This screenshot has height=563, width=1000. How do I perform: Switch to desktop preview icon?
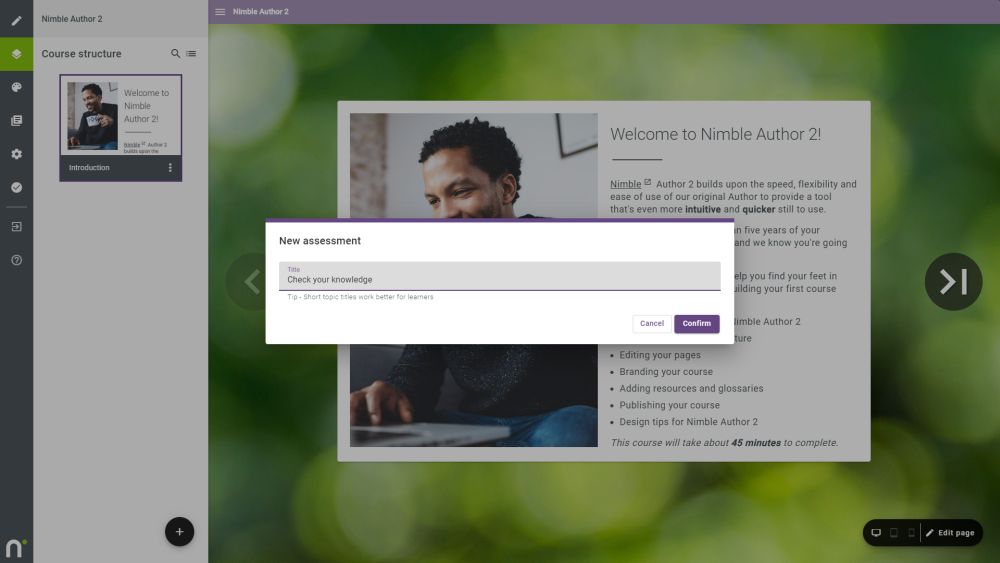(876, 533)
